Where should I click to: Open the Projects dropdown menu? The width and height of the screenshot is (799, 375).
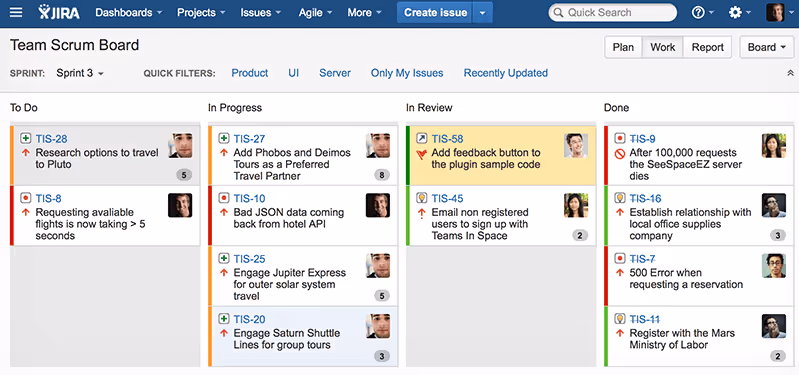pos(200,12)
